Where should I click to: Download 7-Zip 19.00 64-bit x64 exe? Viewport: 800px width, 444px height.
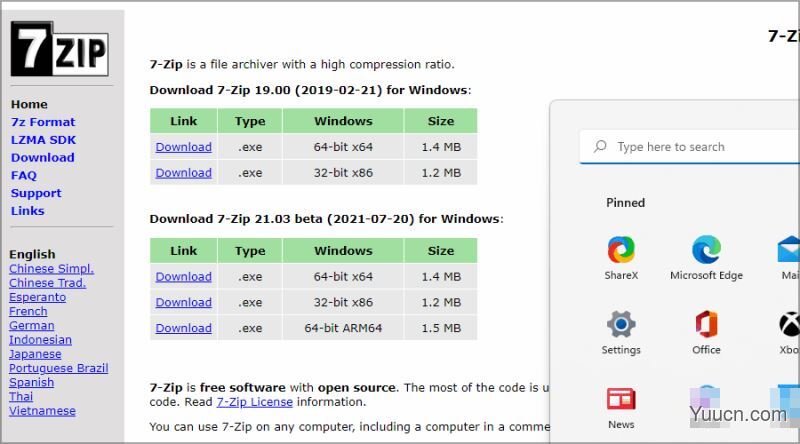[184, 147]
